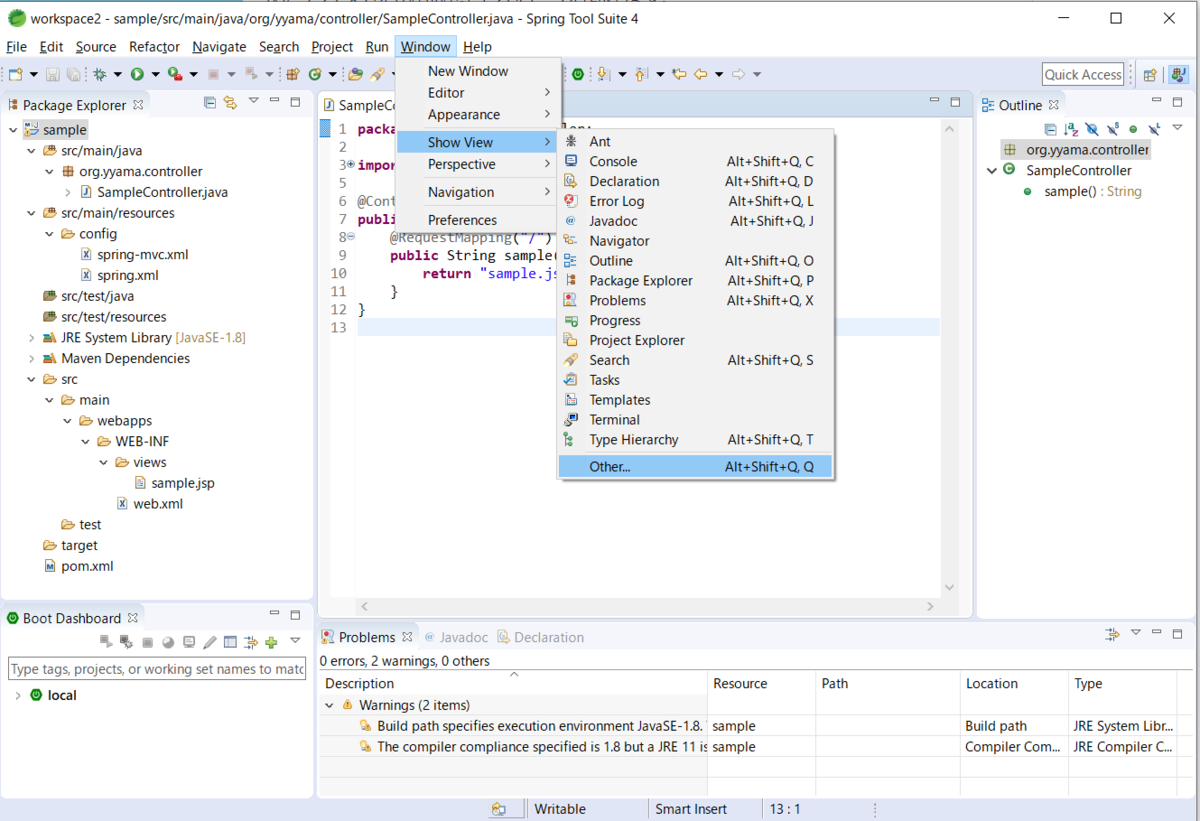Expand the JRE System Library node

pyautogui.click(x=31, y=337)
